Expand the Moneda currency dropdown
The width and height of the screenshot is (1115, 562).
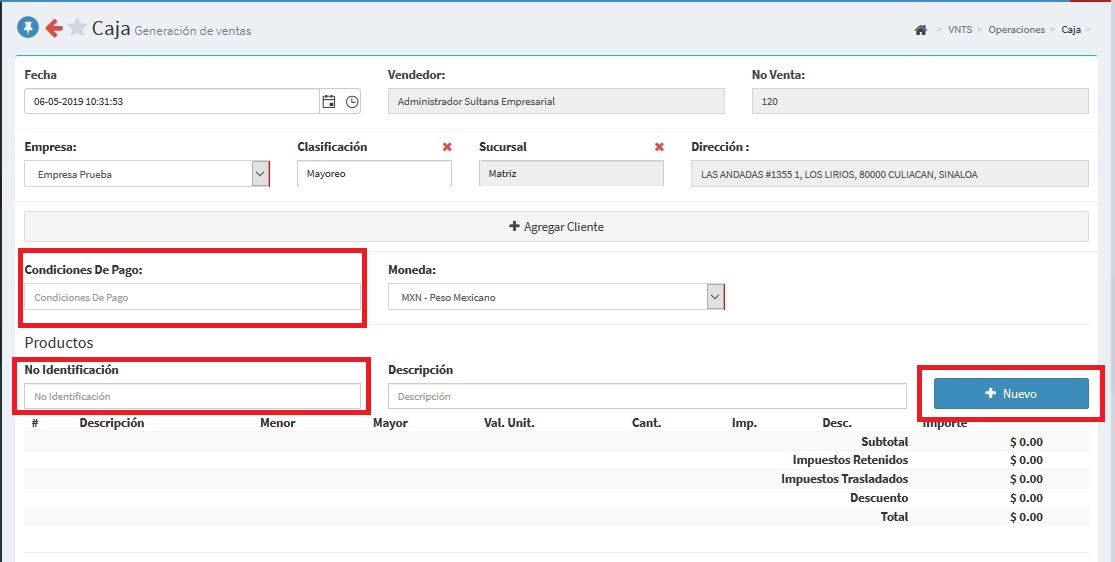pos(714,297)
